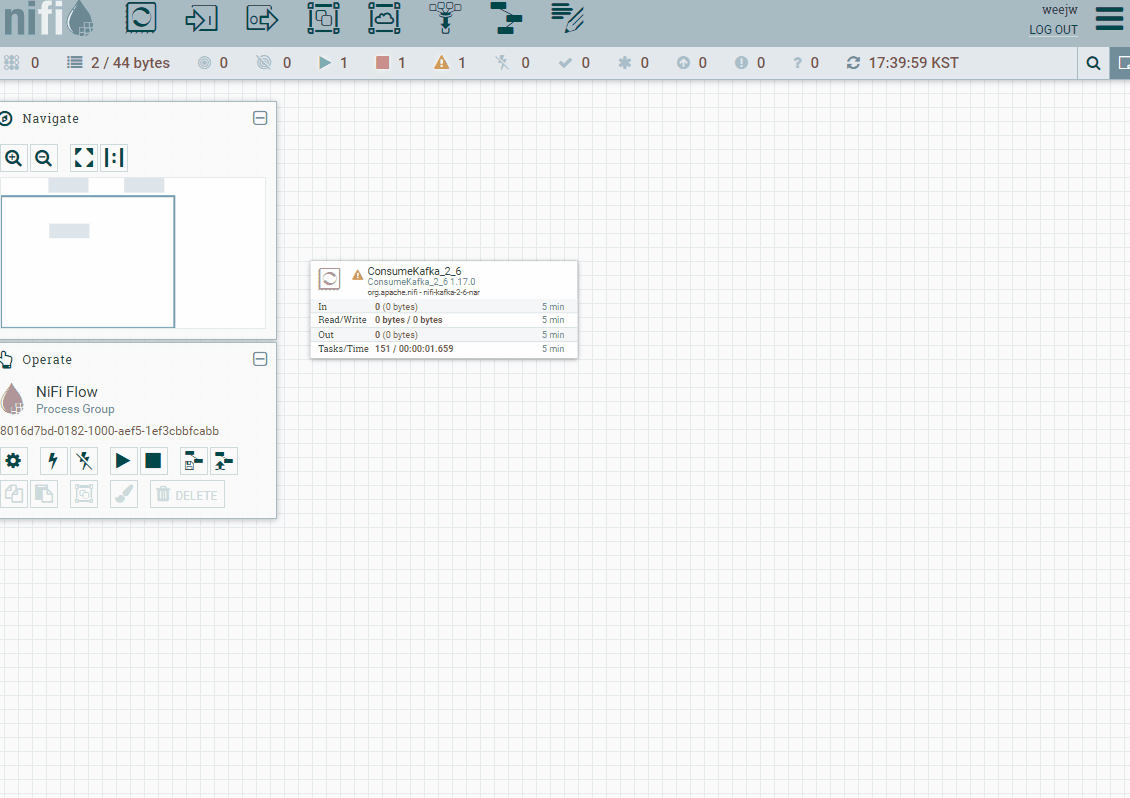1130x798 pixels.
Task: Click the up-to-date checkmark indicator
Action: point(574,63)
